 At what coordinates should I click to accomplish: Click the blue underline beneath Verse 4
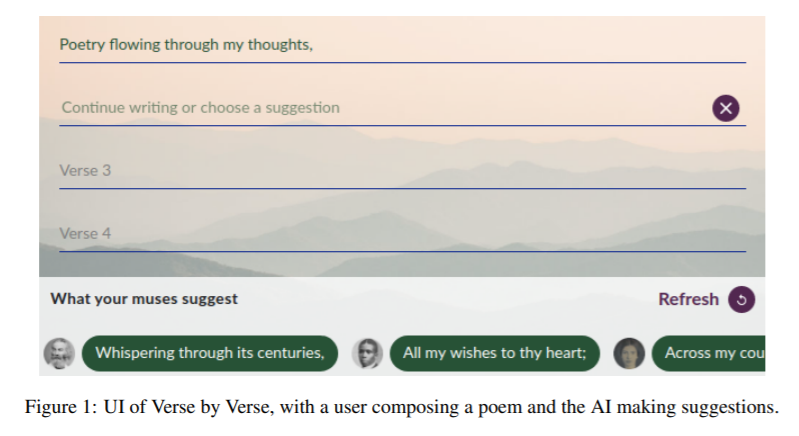click(403, 252)
